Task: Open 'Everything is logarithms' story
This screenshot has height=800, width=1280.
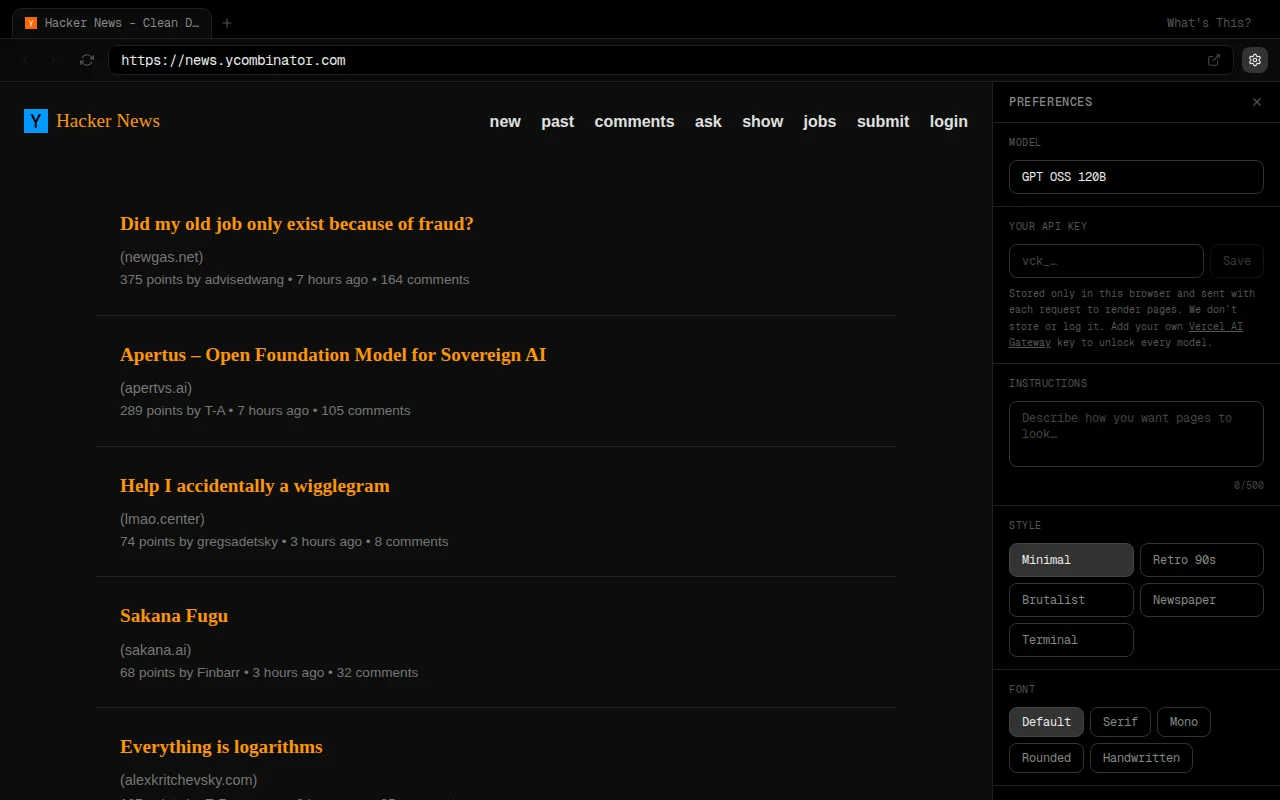Action: [221, 747]
